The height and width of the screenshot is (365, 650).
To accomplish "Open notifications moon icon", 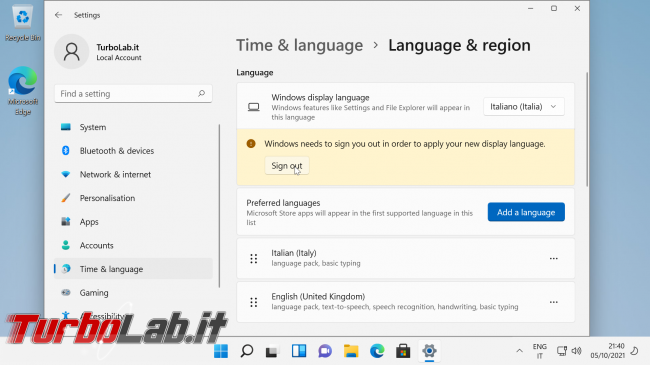I will tap(635, 351).
